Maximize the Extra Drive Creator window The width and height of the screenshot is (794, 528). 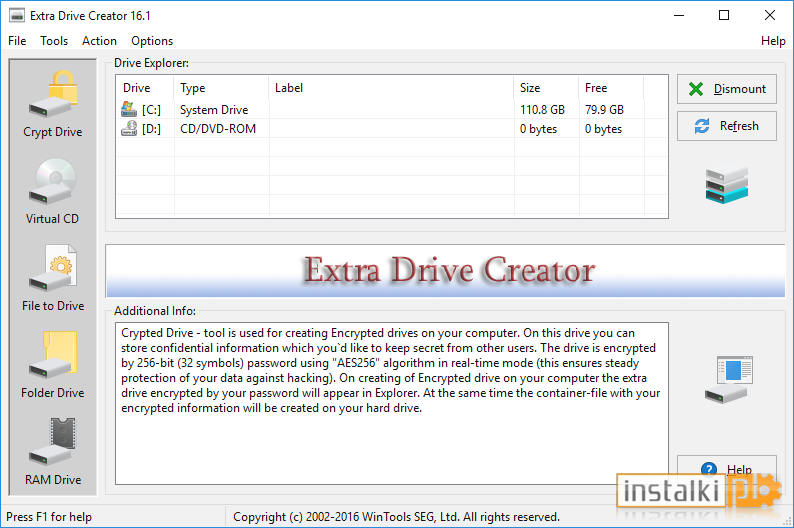pyautogui.click(x=724, y=16)
